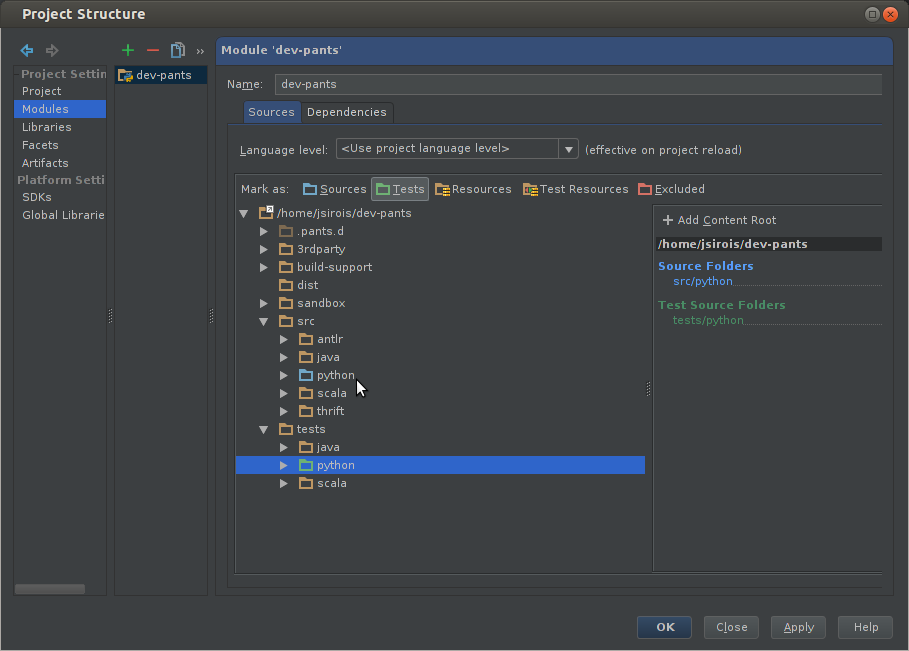Expand the python folder under src
The width and height of the screenshot is (909, 651).
click(283, 375)
